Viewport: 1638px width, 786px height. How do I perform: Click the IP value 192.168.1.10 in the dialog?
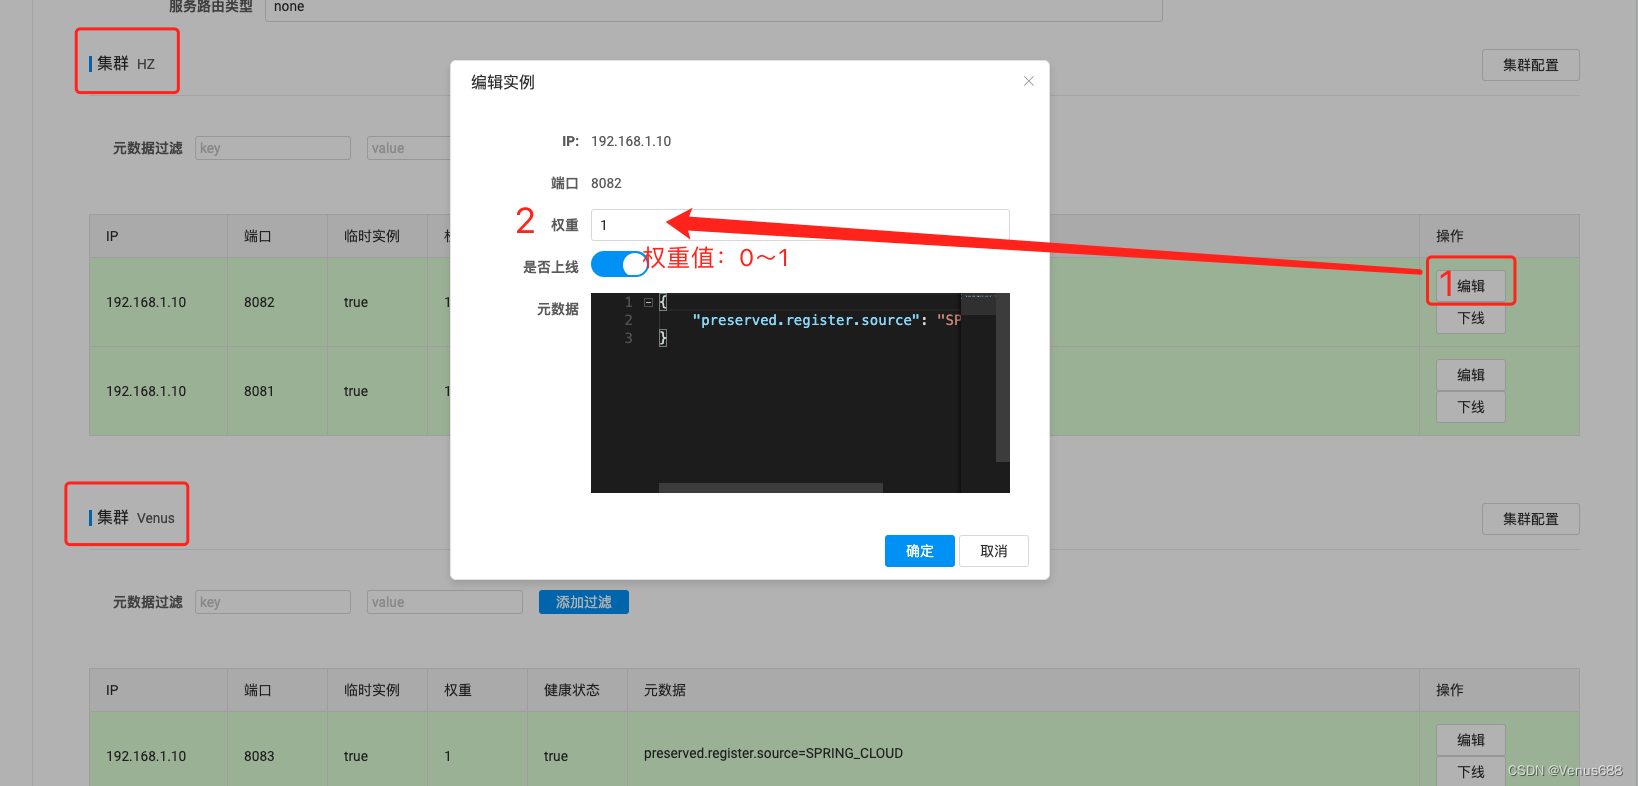click(631, 141)
